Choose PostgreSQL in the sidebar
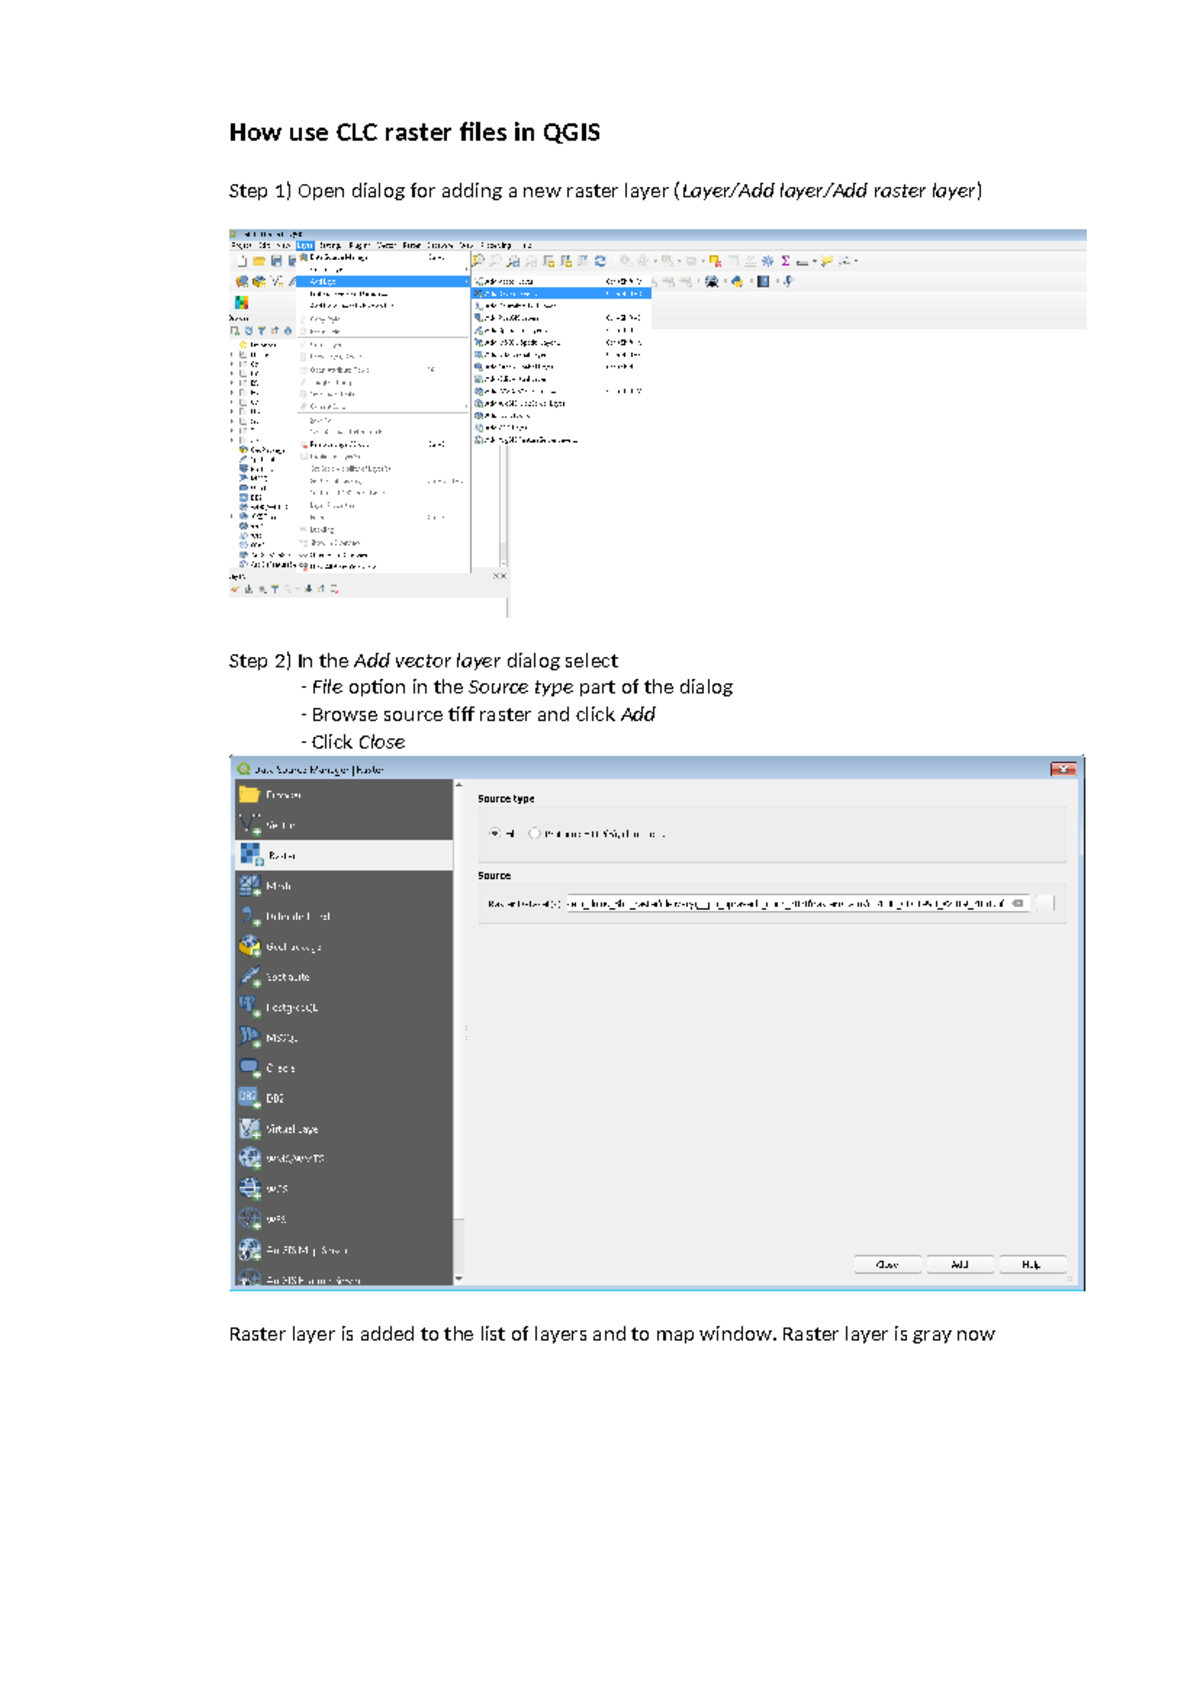 [344, 1007]
